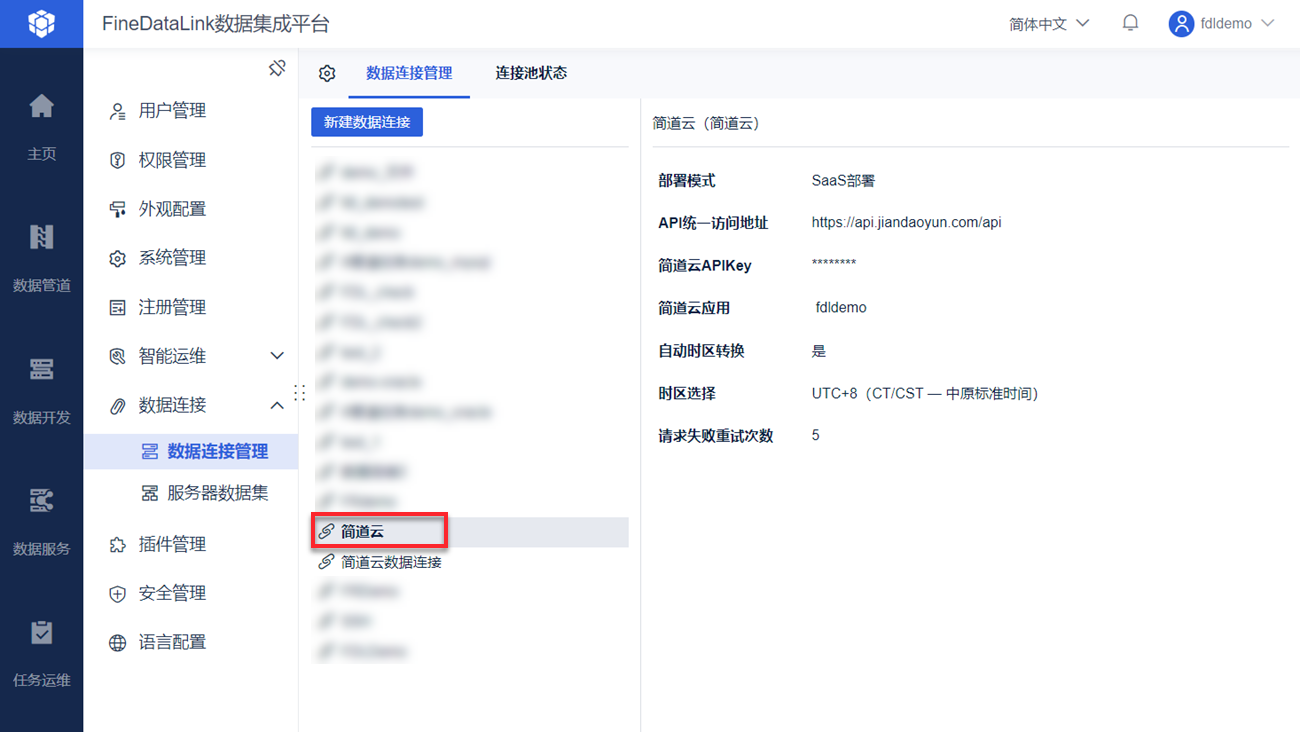Click the gear icon beside 数据连接管理 tab
Screen dimensions: 1300x732
click(x=327, y=73)
